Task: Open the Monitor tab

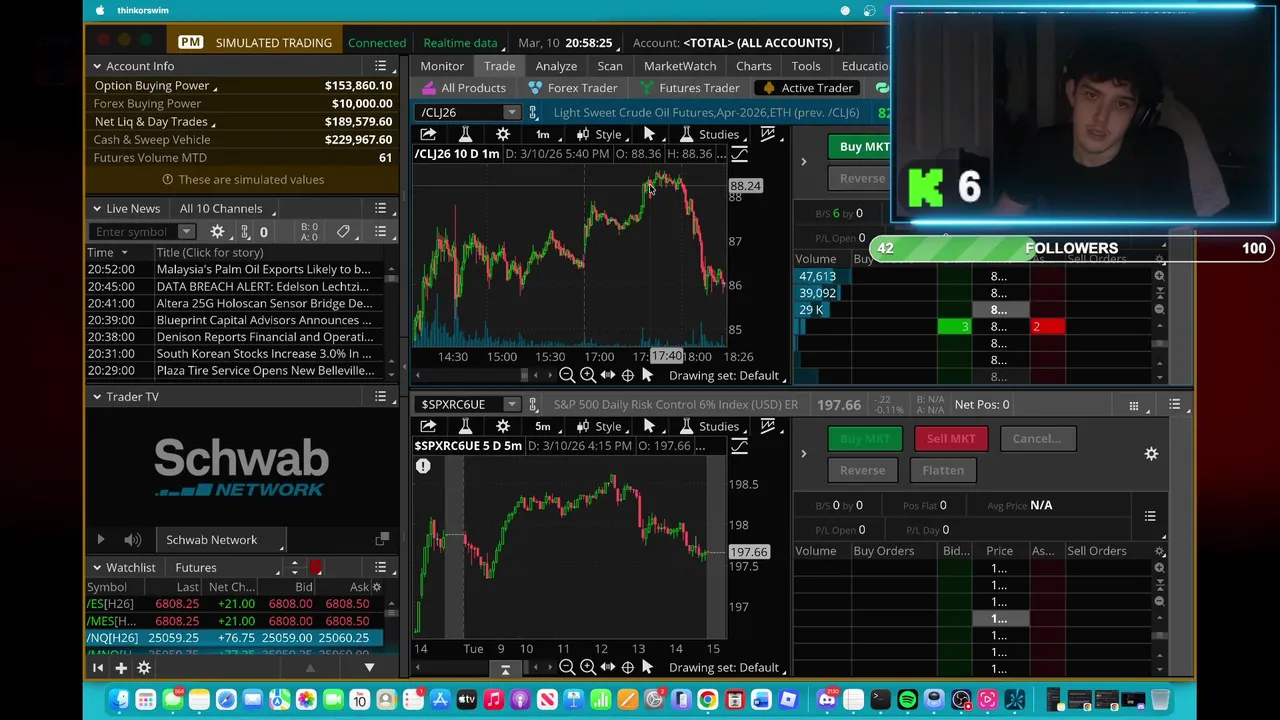Action: pyautogui.click(x=442, y=66)
